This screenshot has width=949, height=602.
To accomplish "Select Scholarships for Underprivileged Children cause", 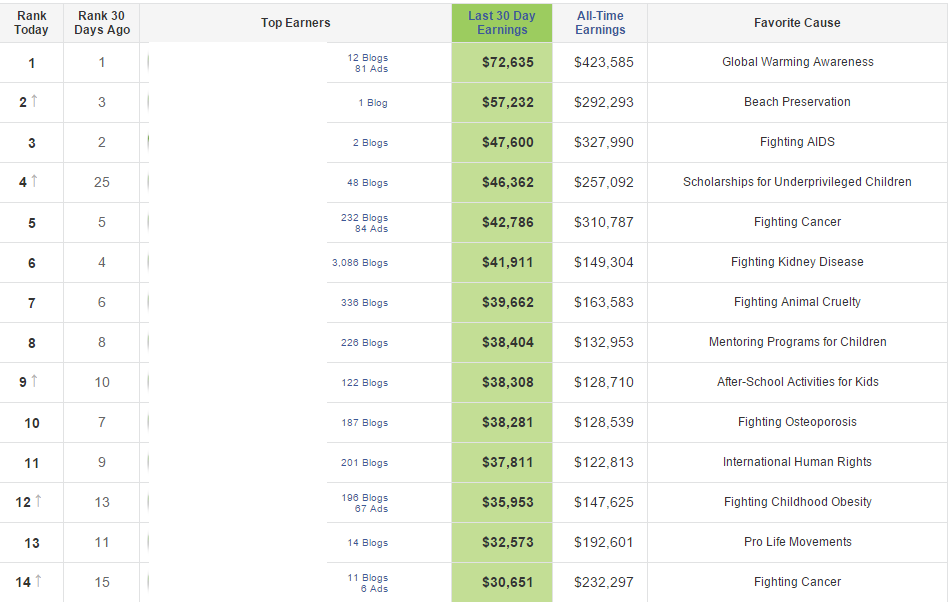I will [797, 182].
